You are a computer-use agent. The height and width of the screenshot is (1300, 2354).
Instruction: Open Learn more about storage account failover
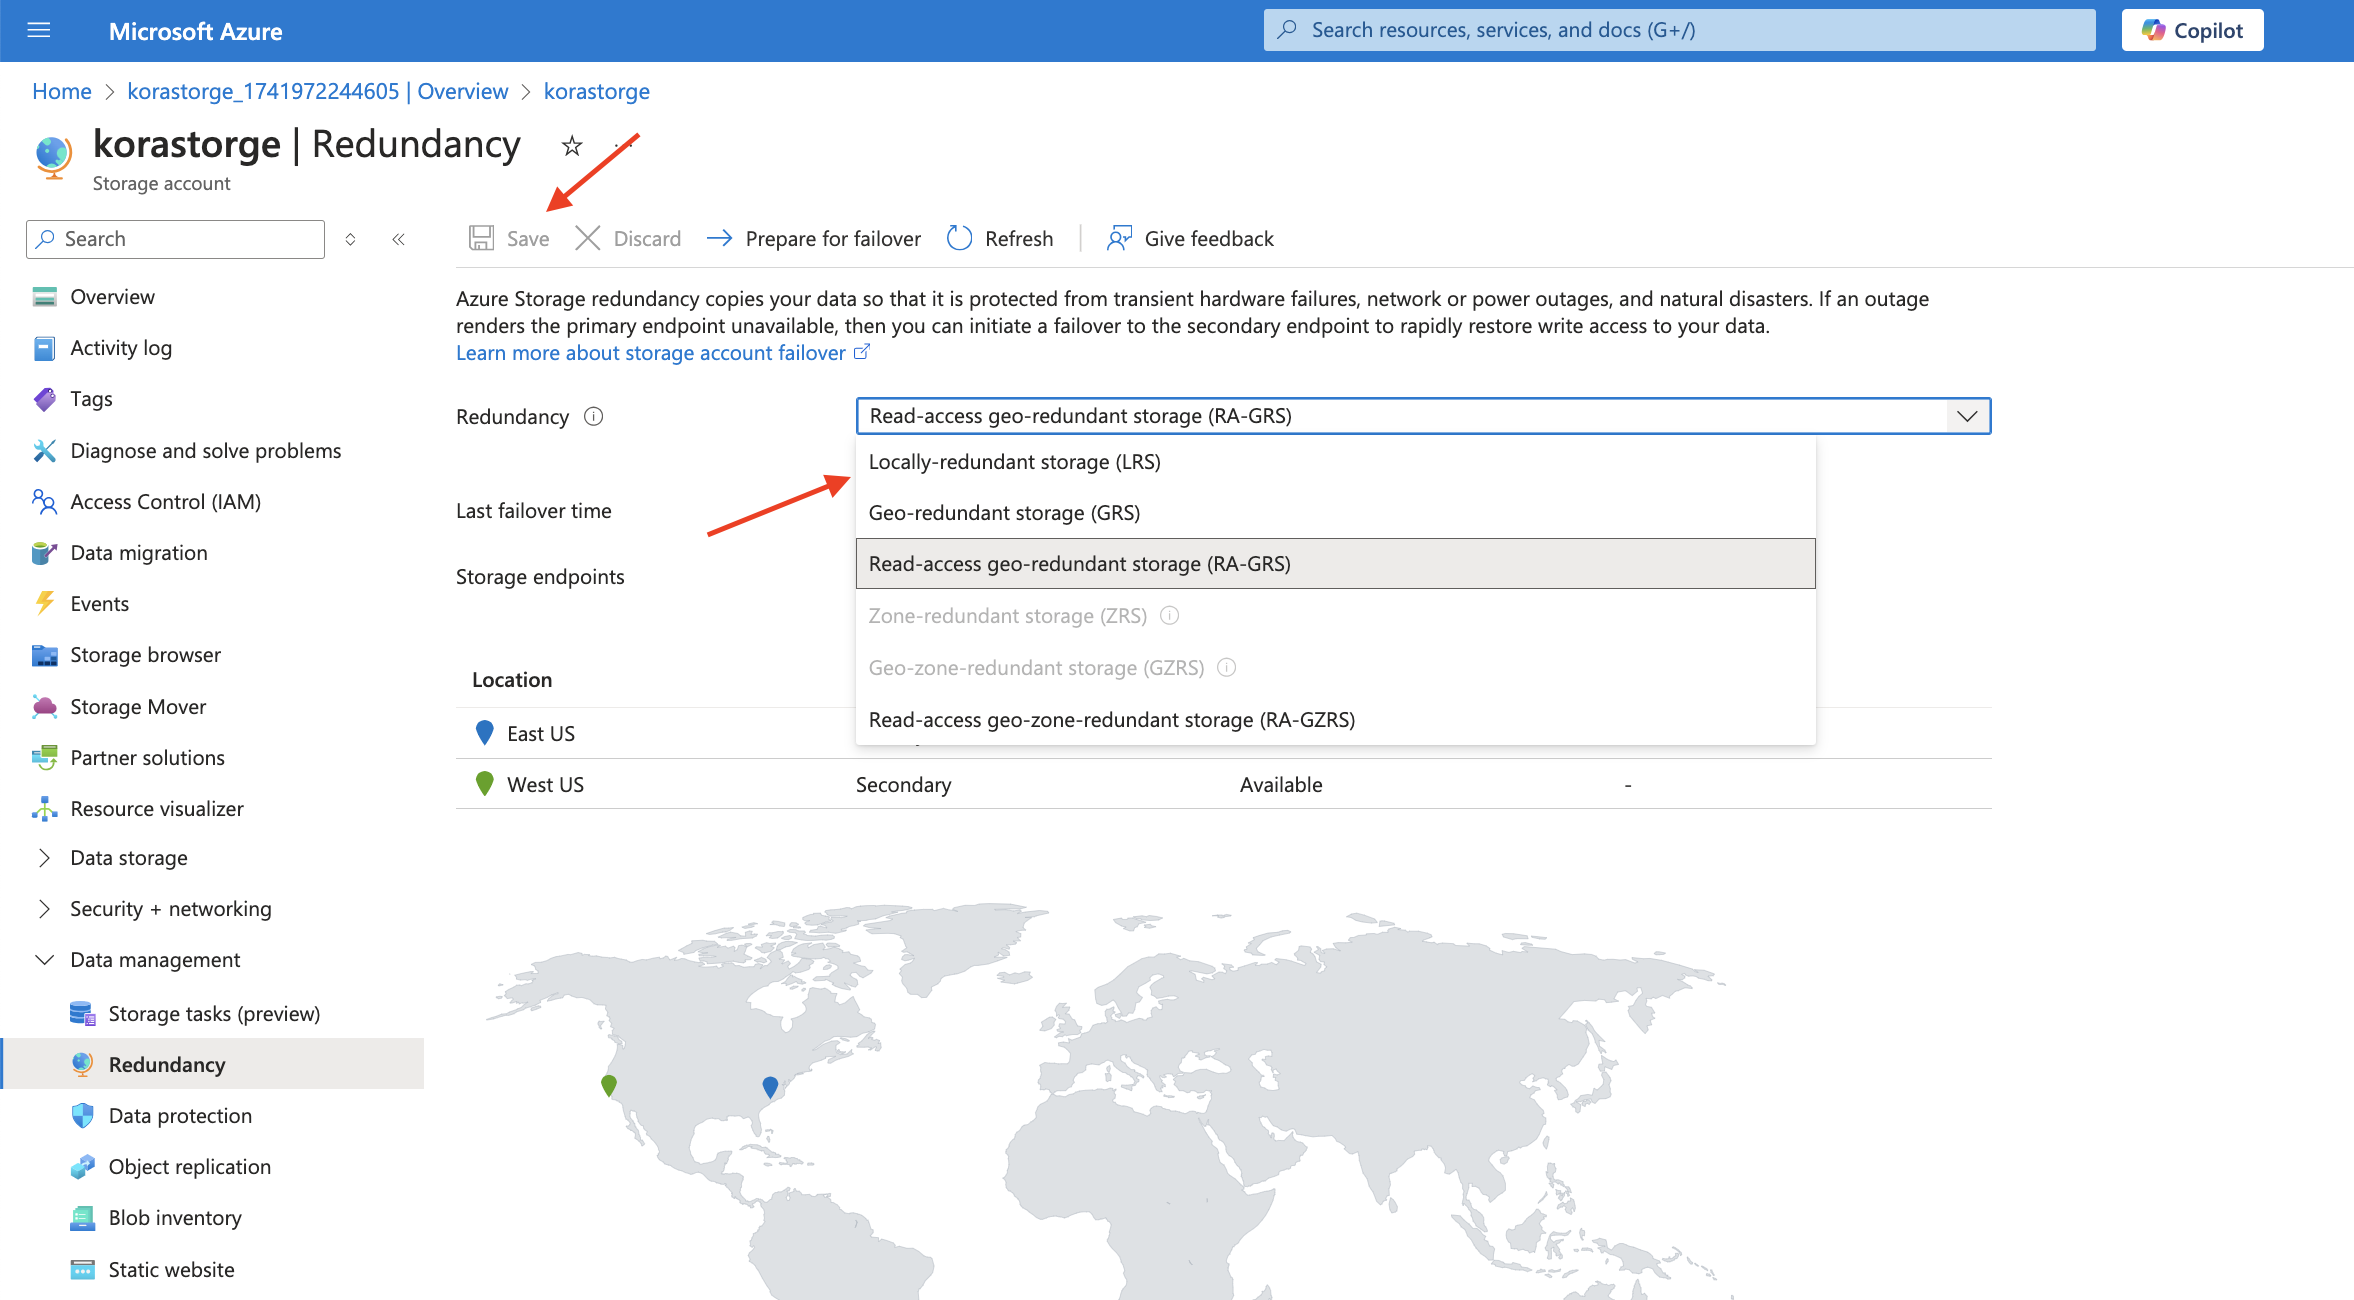(651, 352)
